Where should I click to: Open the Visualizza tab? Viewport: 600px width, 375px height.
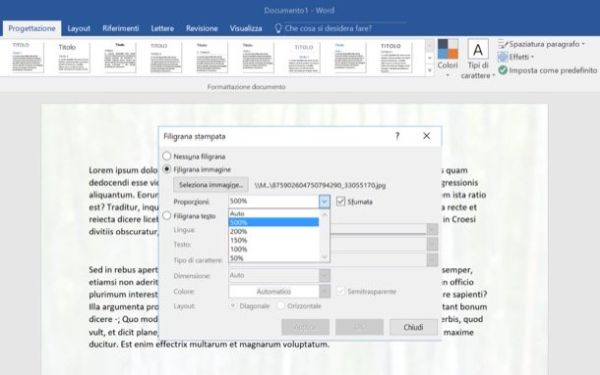(x=246, y=29)
